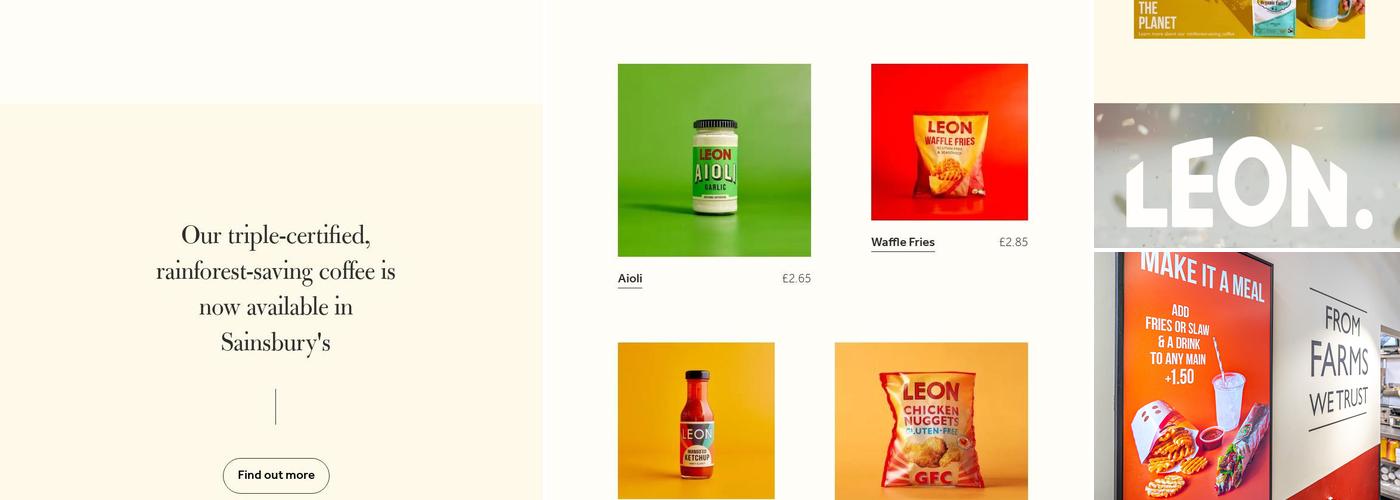Click the vertical divider line above button

276,407
